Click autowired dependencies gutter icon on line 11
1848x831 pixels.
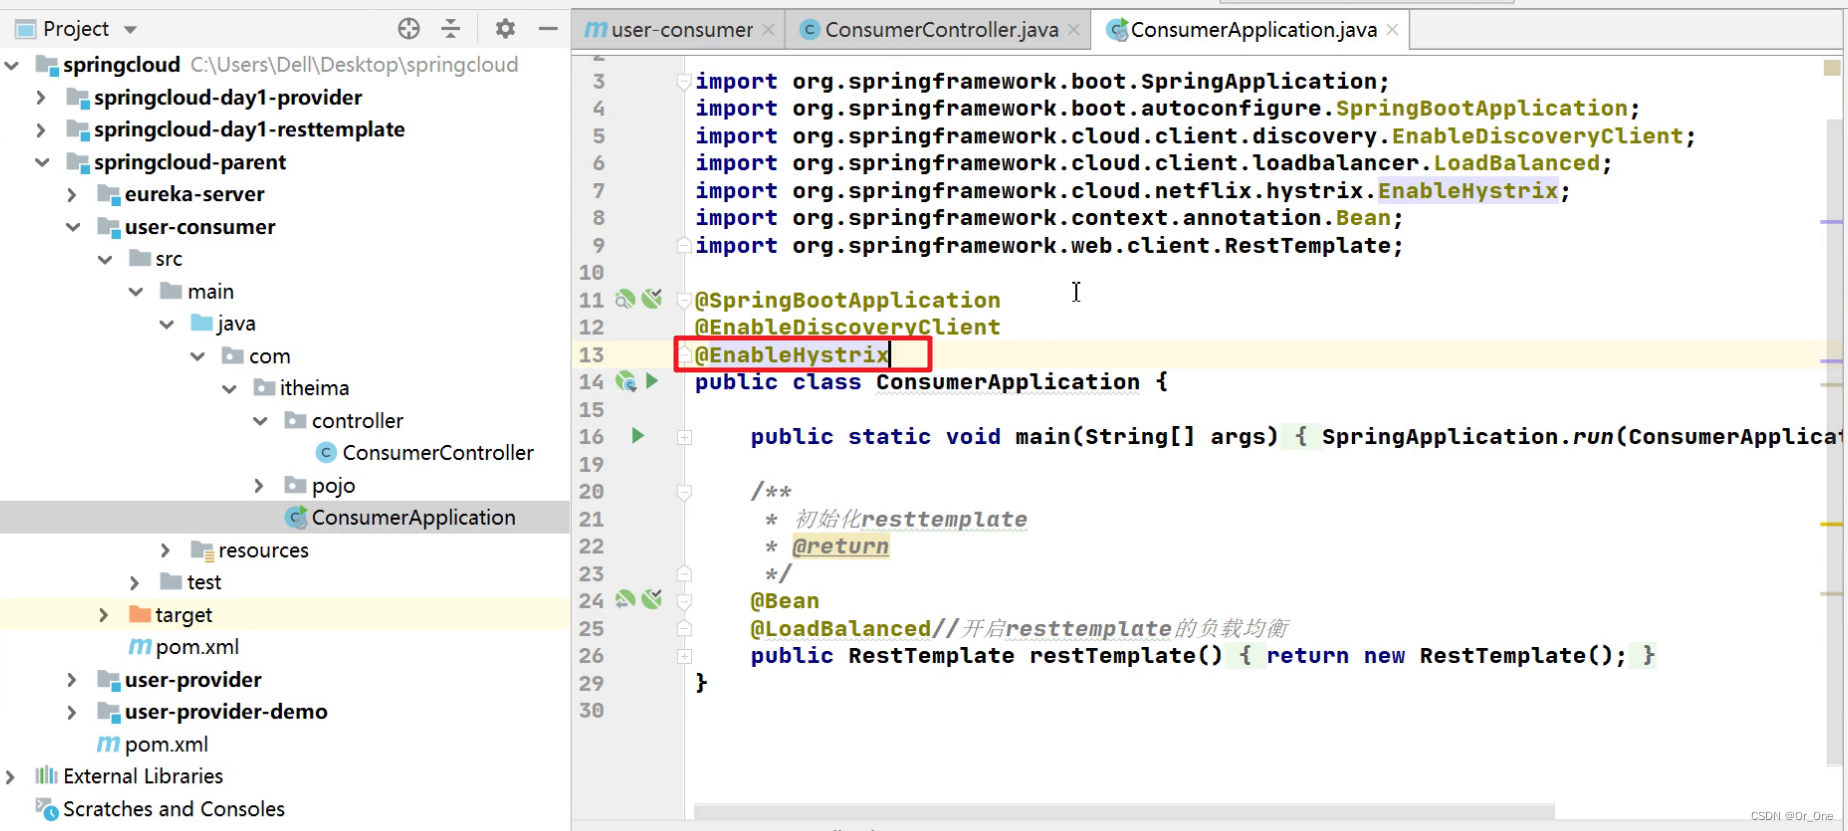point(652,299)
